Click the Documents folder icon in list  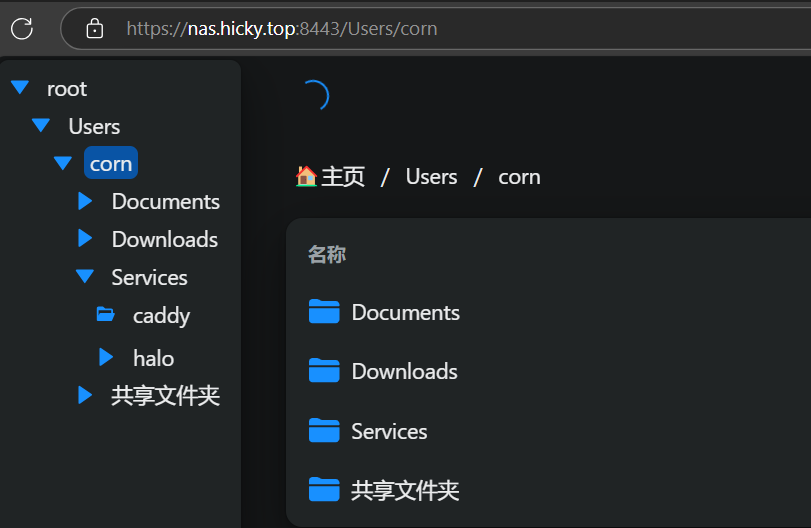coord(324,311)
